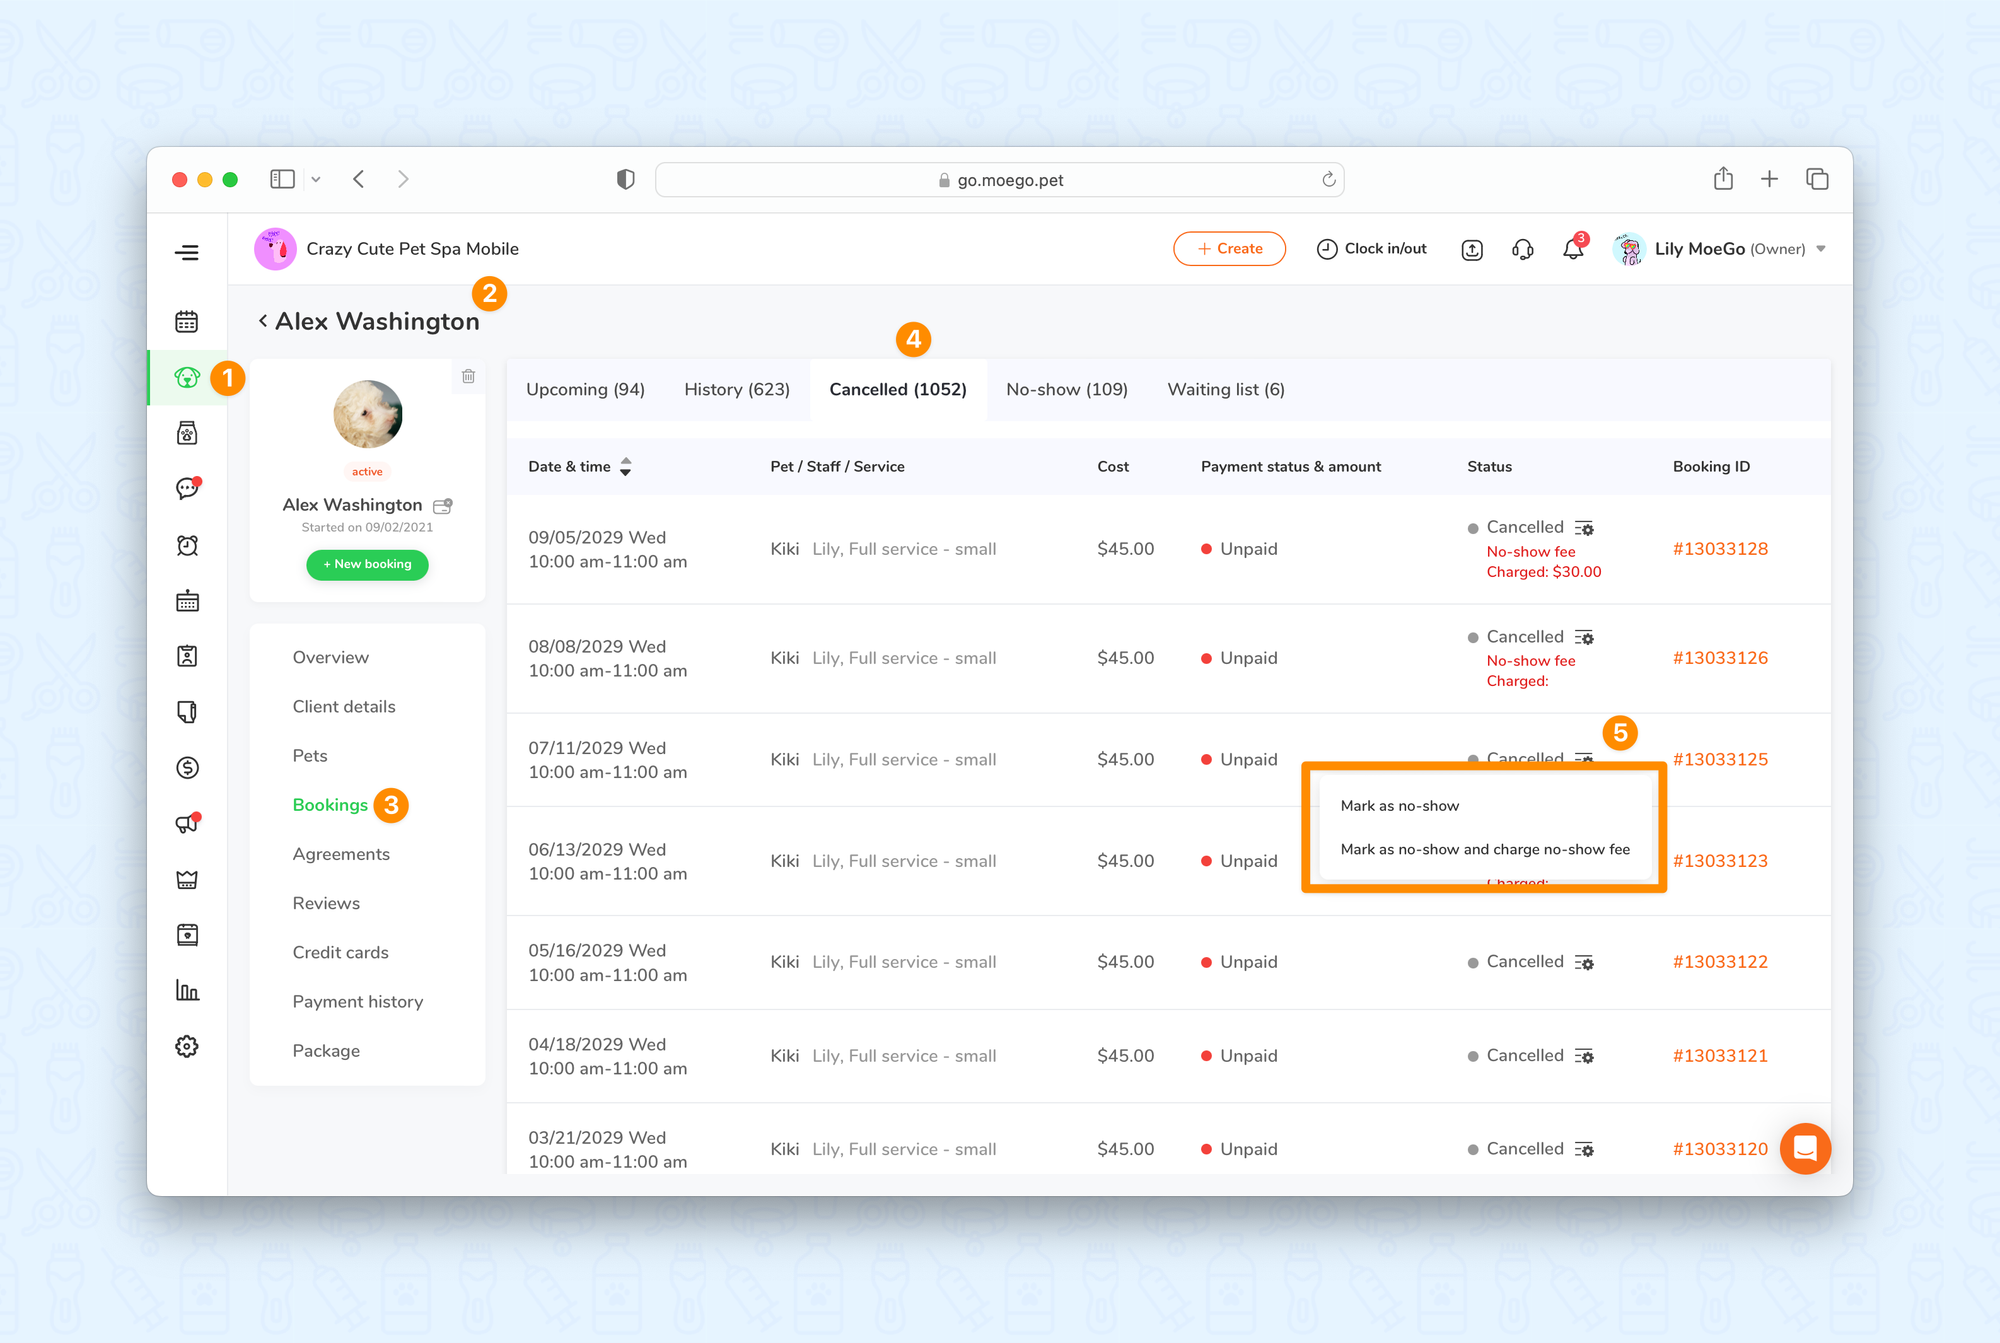Screen dimensions: 2000x1343
Task: Open the reports bar chart icon
Action: pyautogui.click(x=187, y=991)
